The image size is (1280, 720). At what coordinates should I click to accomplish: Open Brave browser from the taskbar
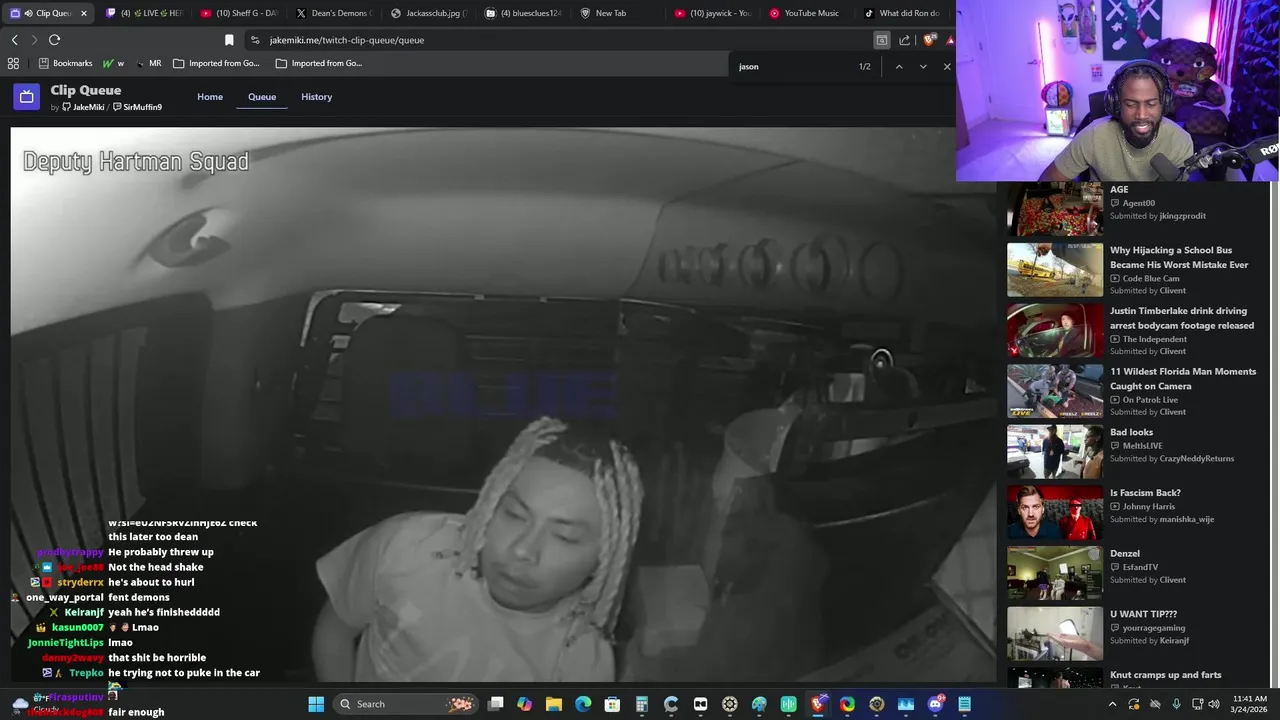[x=818, y=704]
